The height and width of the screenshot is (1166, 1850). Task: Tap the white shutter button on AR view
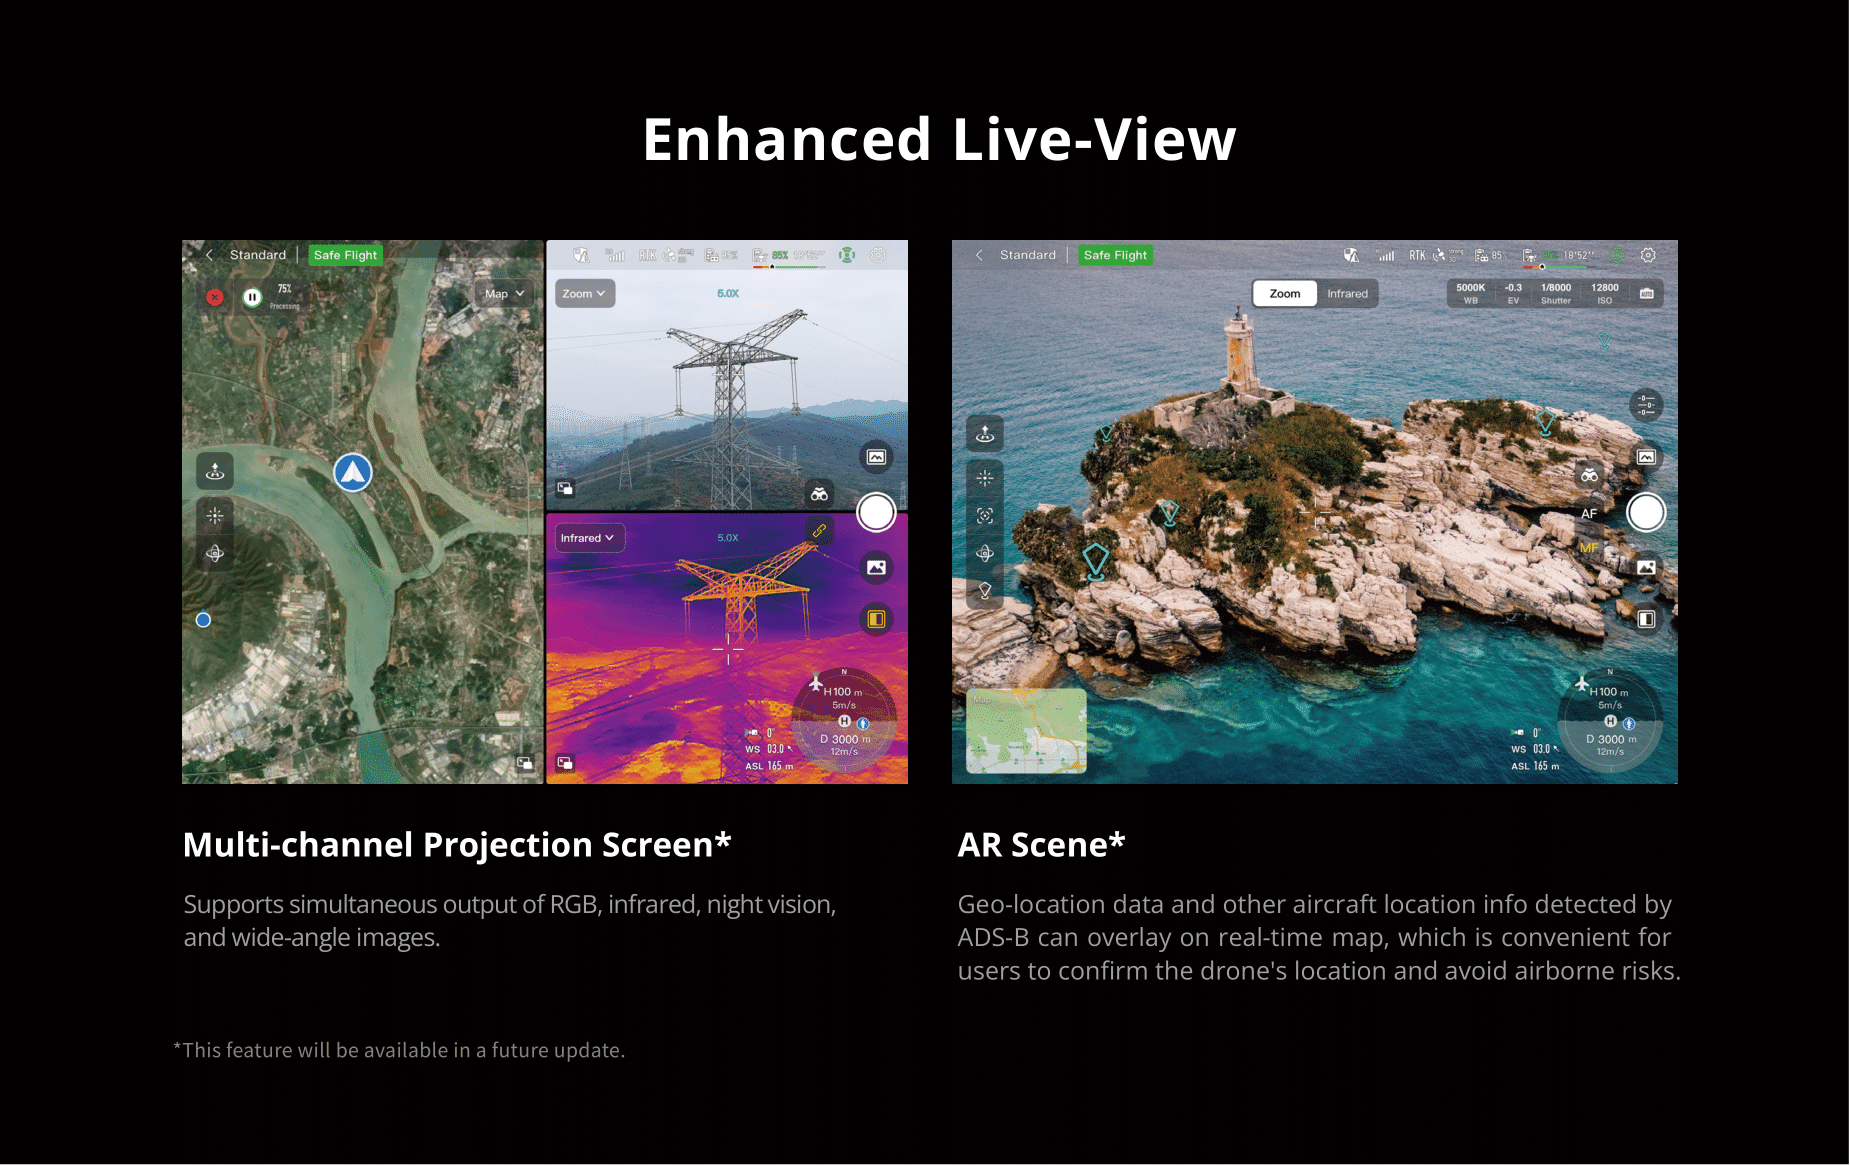(x=1646, y=512)
